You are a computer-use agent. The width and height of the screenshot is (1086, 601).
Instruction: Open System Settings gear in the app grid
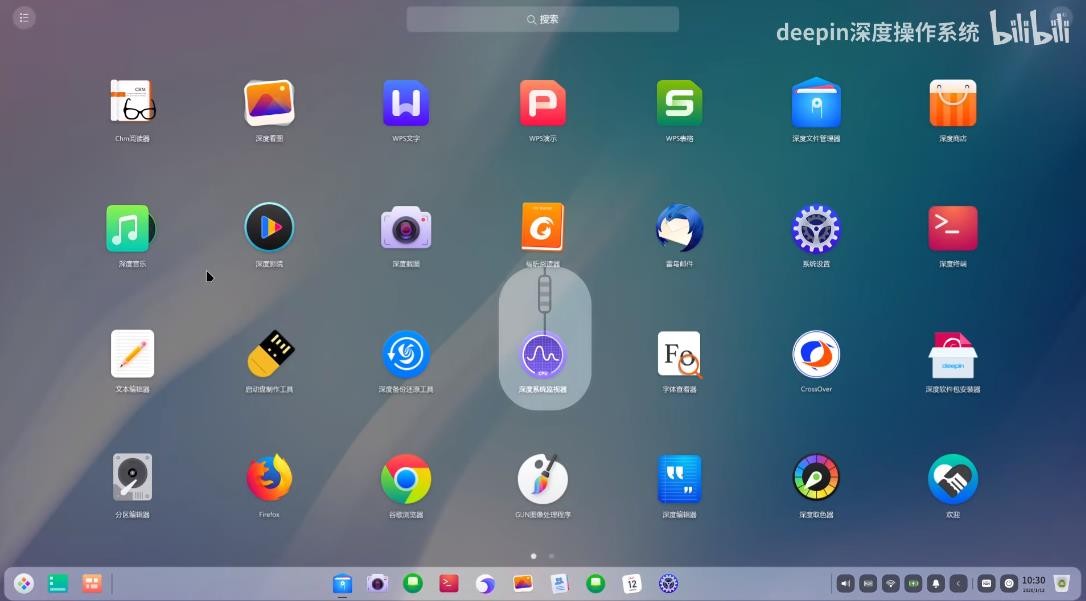coord(817,228)
